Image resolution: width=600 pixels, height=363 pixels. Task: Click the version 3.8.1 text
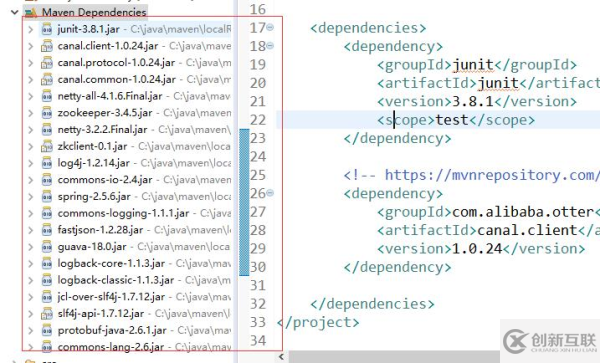point(473,101)
